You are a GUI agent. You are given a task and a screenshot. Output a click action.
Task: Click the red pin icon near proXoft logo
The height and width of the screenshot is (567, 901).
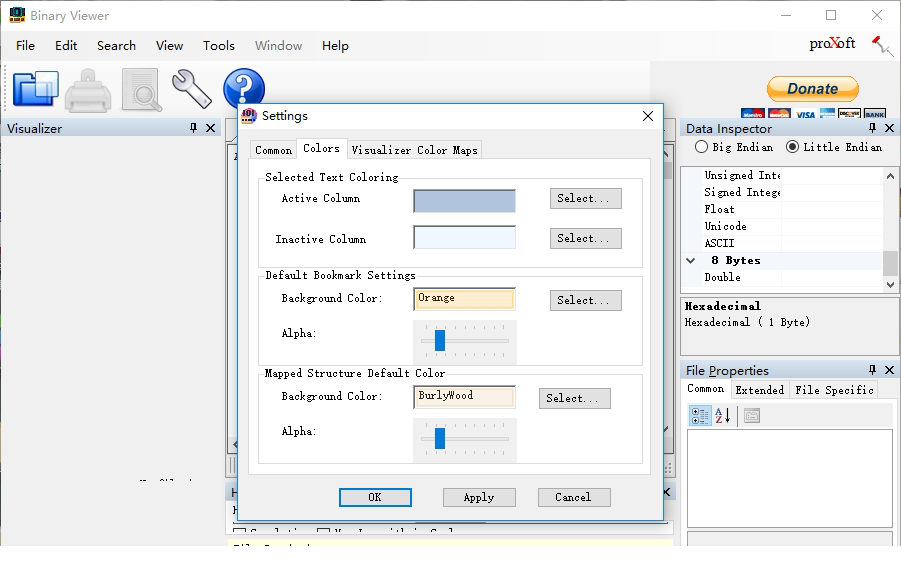click(x=882, y=45)
